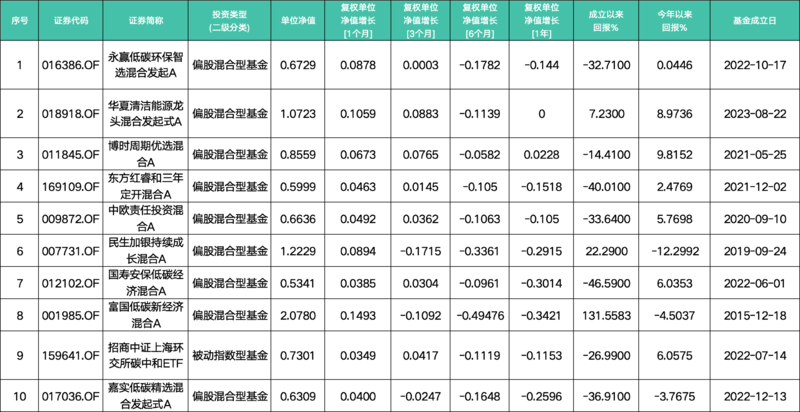Click the 成立以来回报% header
The image size is (800, 412).
click(x=606, y=21)
